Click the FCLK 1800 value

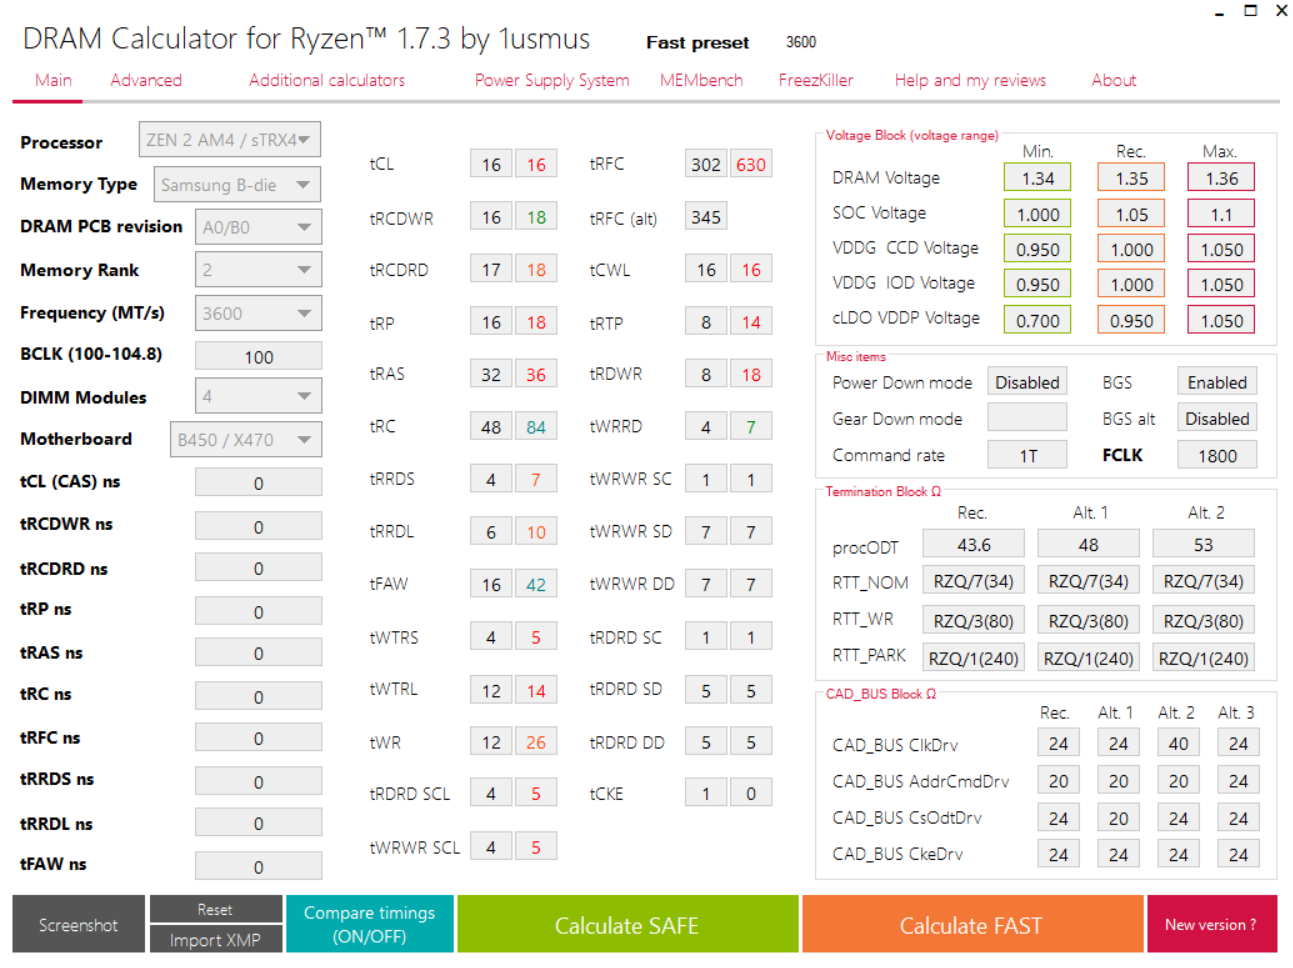coord(1216,455)
